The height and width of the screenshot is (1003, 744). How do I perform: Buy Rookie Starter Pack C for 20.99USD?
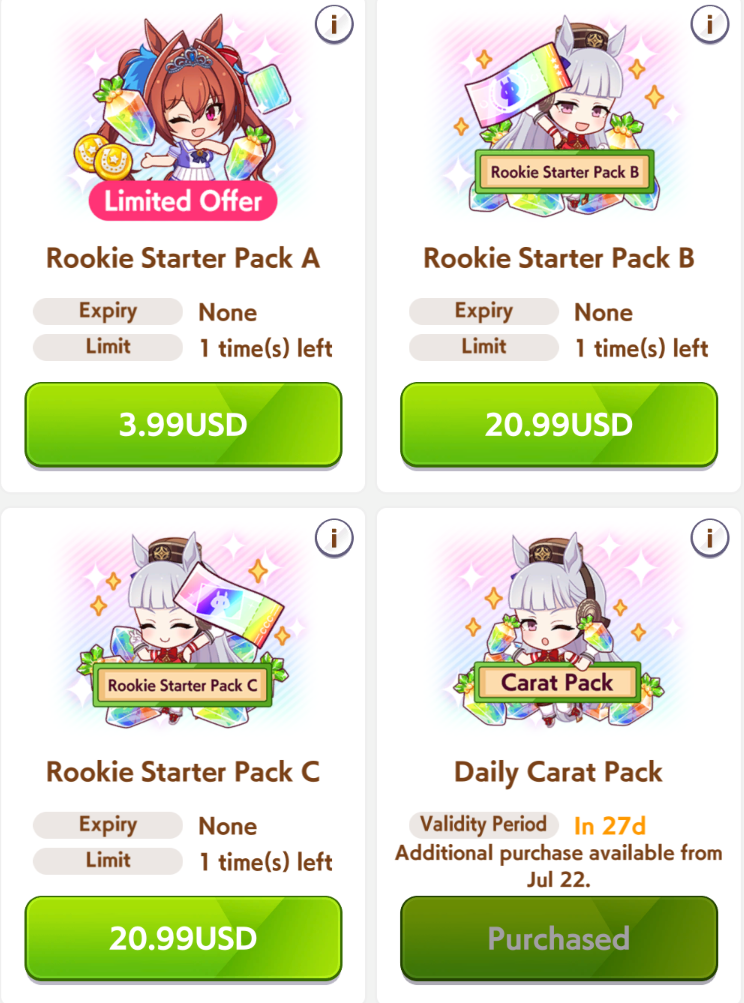coord(183,938)
